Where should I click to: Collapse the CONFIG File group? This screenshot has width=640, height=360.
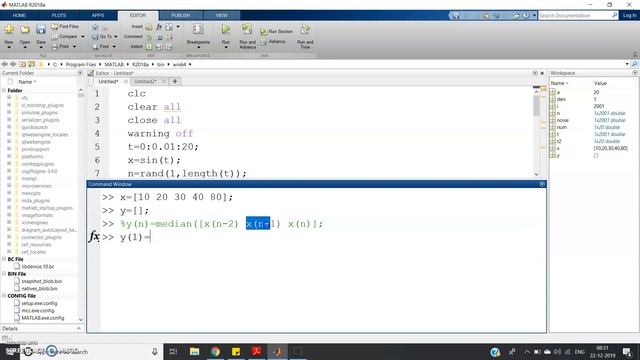coord(4,296)
